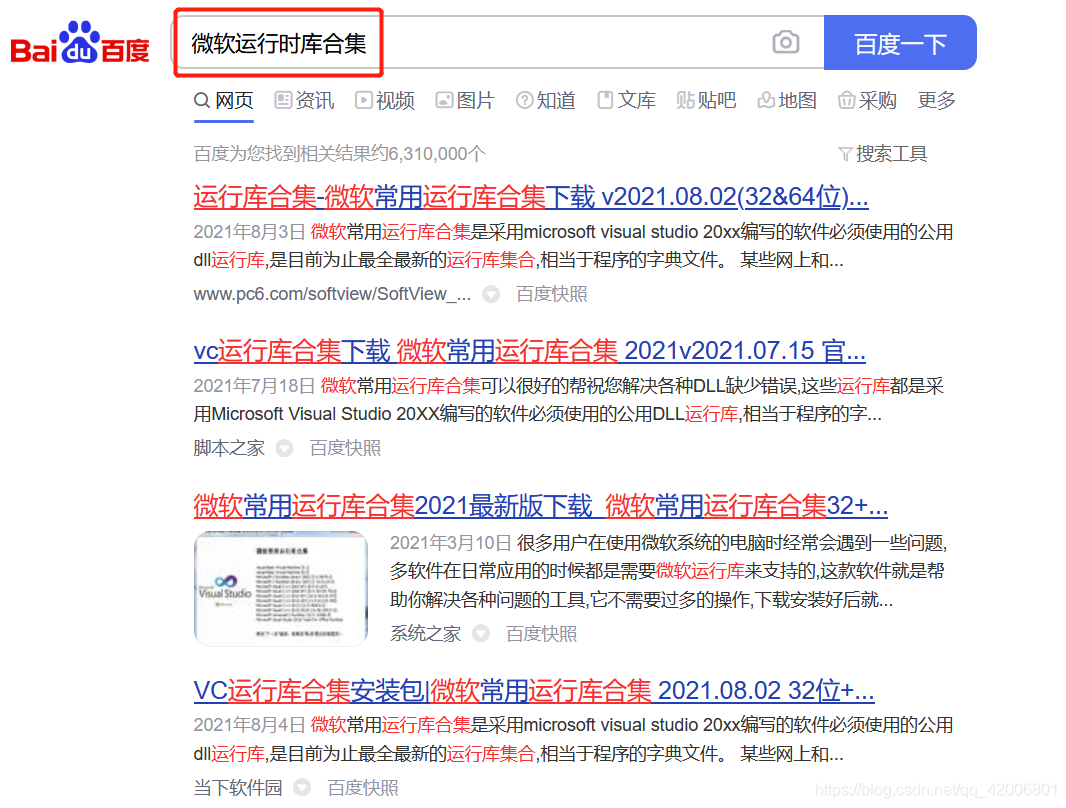Focus the search box containing 微软运行时库合集
The height and width of the screenshot is (808, 1066).
point(498,43)
